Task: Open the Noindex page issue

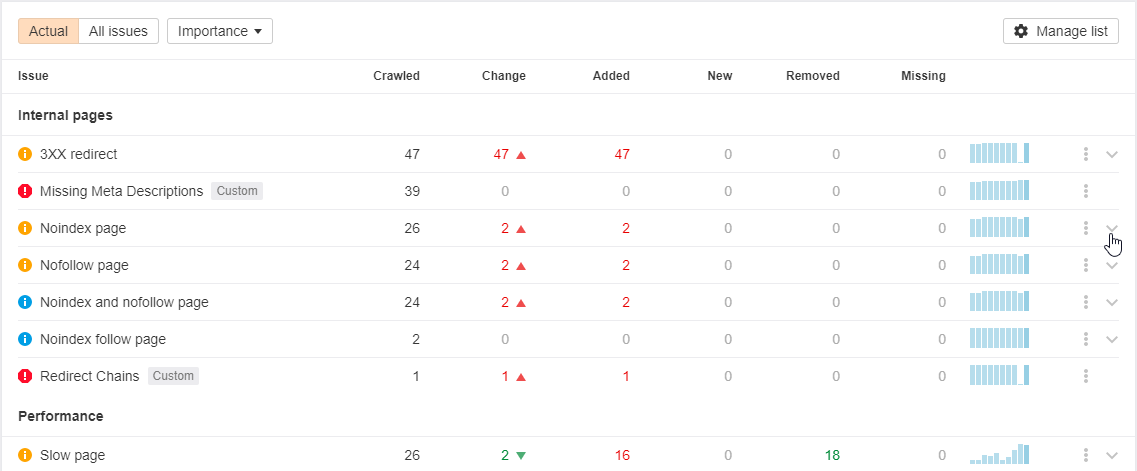Action: click(83, 228)
